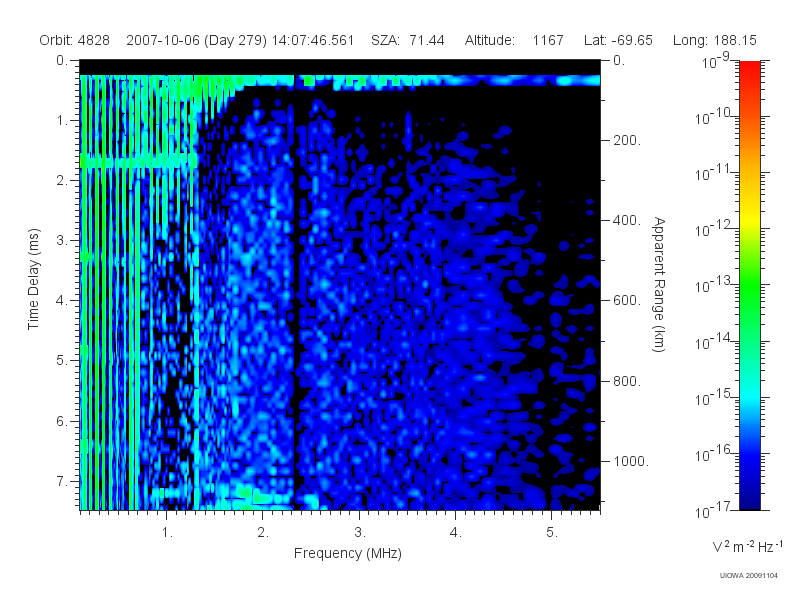
Task: Click the color bar unit label 'V² m⁻² Hz⁻¹'
Action: pyautogui.click(x=747, y=546)
